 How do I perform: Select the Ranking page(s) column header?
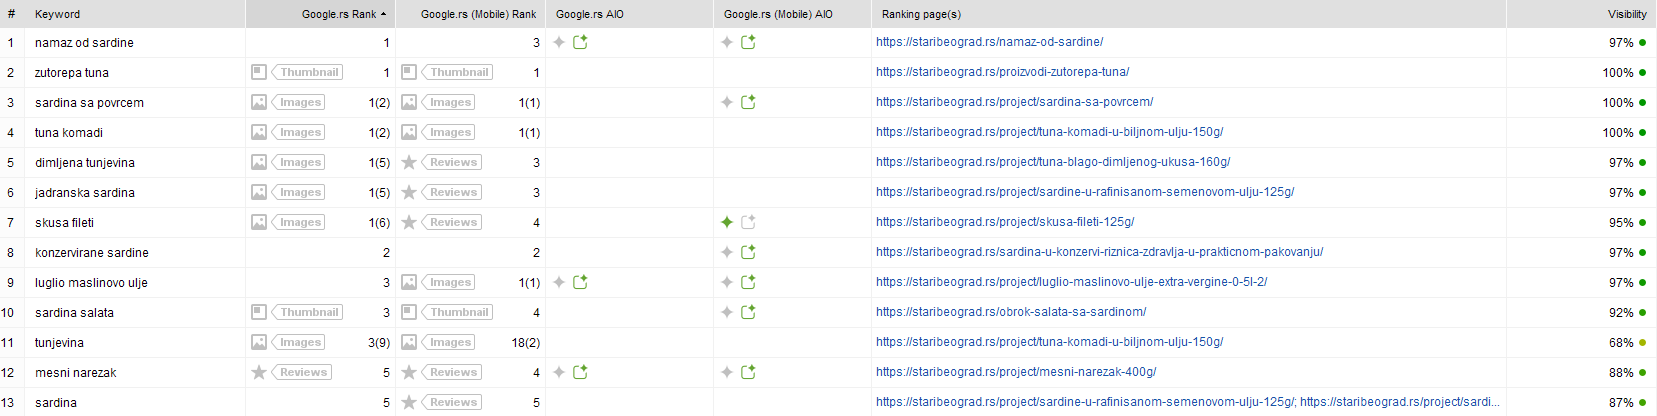(x=921, y=14)
